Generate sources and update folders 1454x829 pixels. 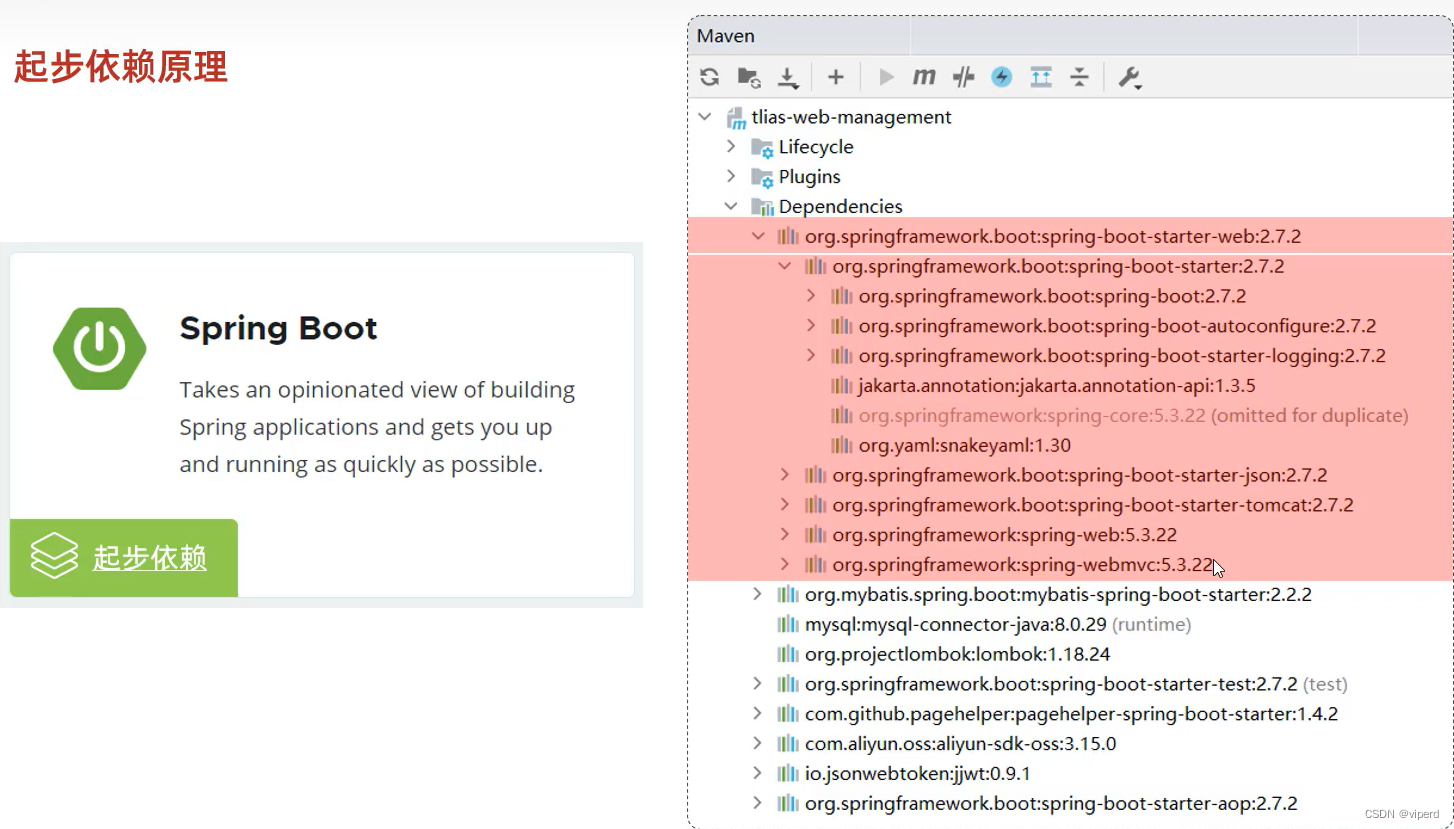click(748, 77)
